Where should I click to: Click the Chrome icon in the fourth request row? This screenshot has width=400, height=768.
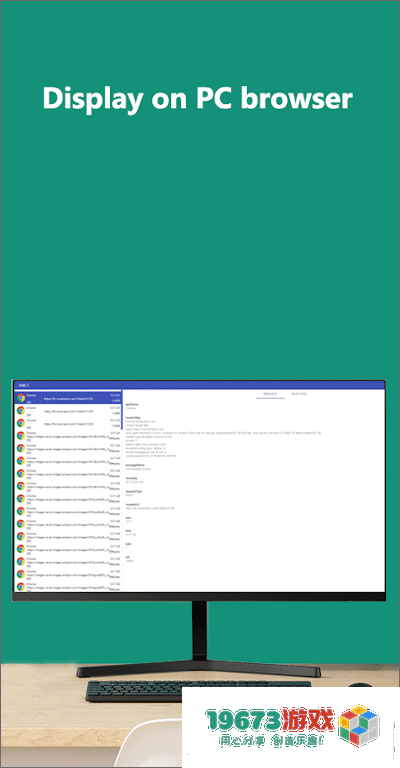[21, 435]
